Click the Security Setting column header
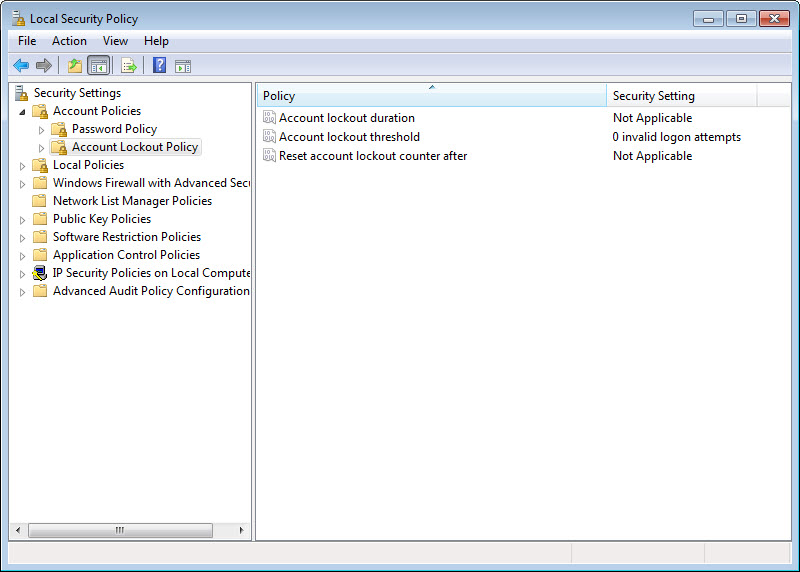This screenshot has width=800, height=572. coord(680,96)
